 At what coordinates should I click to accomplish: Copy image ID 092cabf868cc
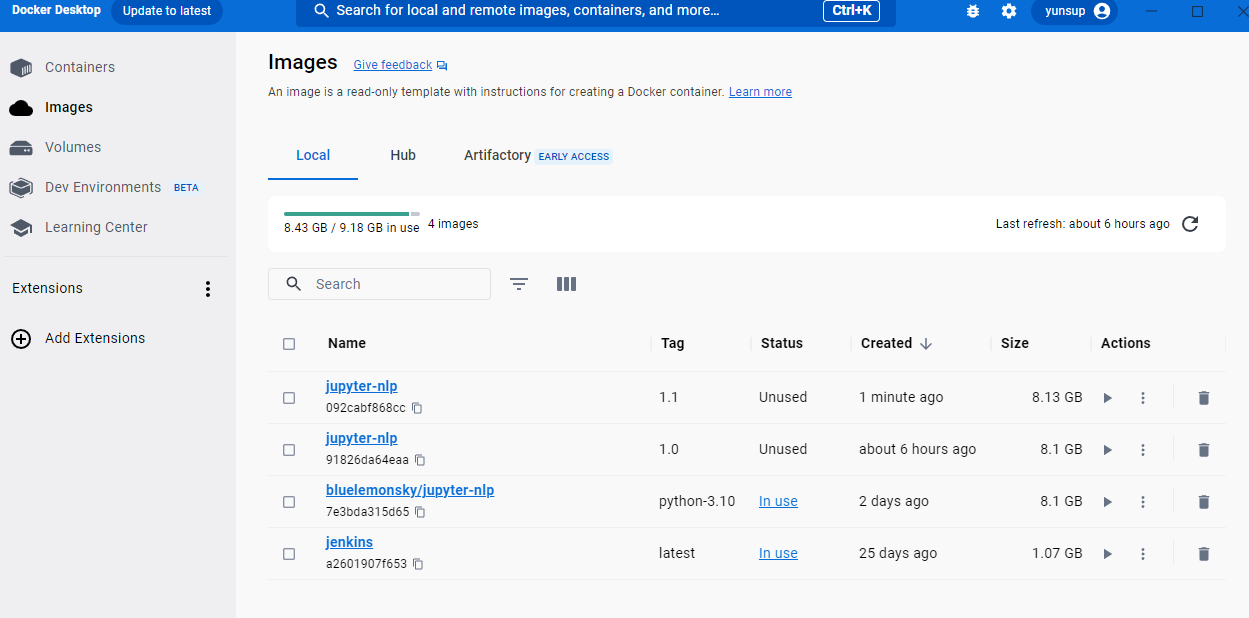coord(417,408)
